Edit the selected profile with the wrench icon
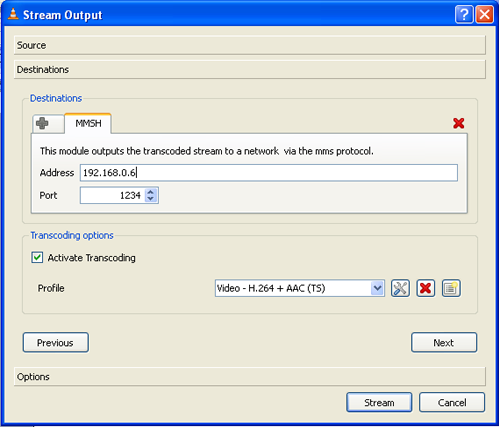 click(400, 288)
